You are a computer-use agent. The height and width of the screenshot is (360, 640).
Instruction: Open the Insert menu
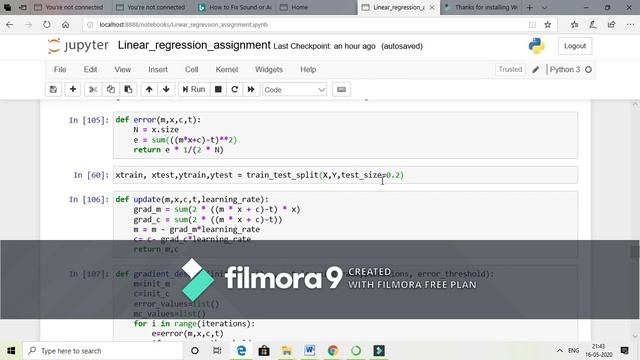[158, 69]
